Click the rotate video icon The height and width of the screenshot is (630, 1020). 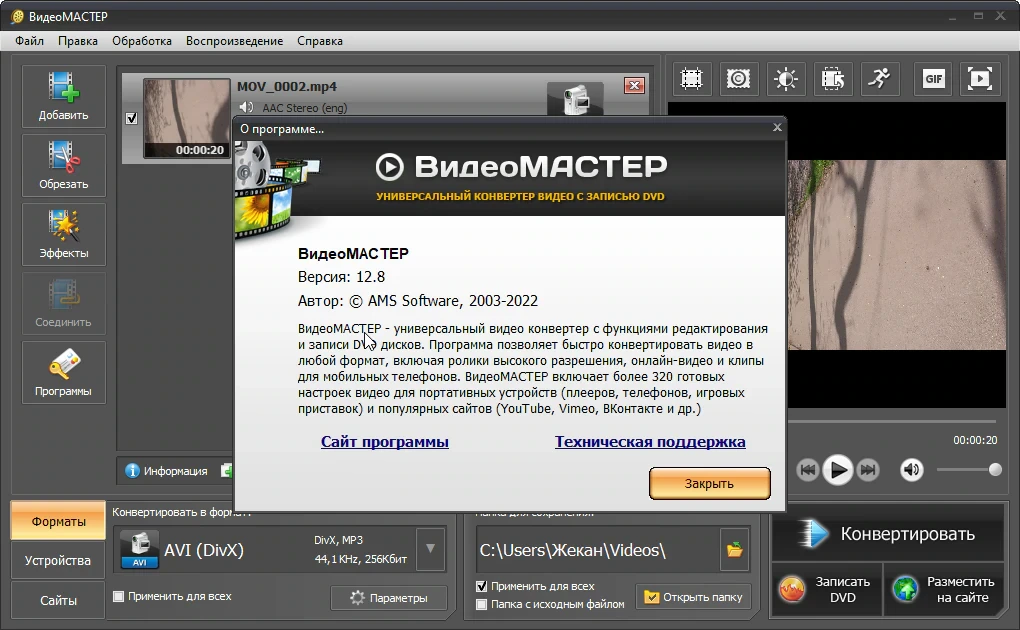pos(832,79)
